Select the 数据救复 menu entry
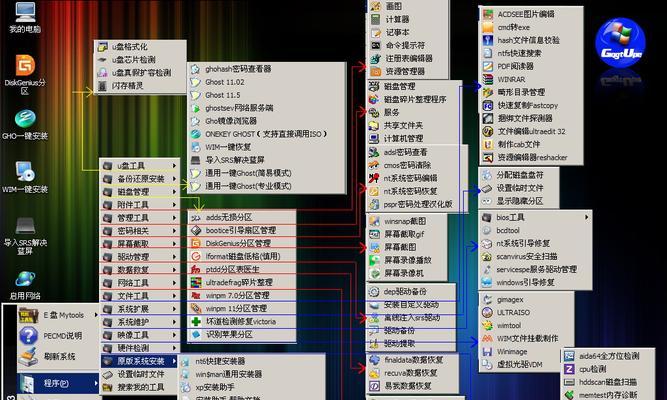Image resolution: width=667 pixels, height=400 pixels. coord(140,270)
